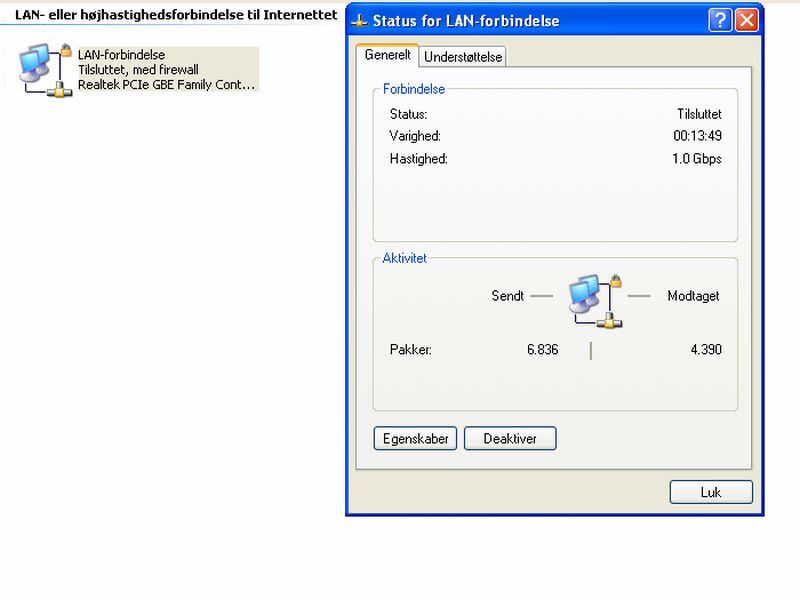This screenshot has height=600, width=800.
Task: Click 'Tilsluttet, med firewall' text
Action: click(x=138, y=69)
